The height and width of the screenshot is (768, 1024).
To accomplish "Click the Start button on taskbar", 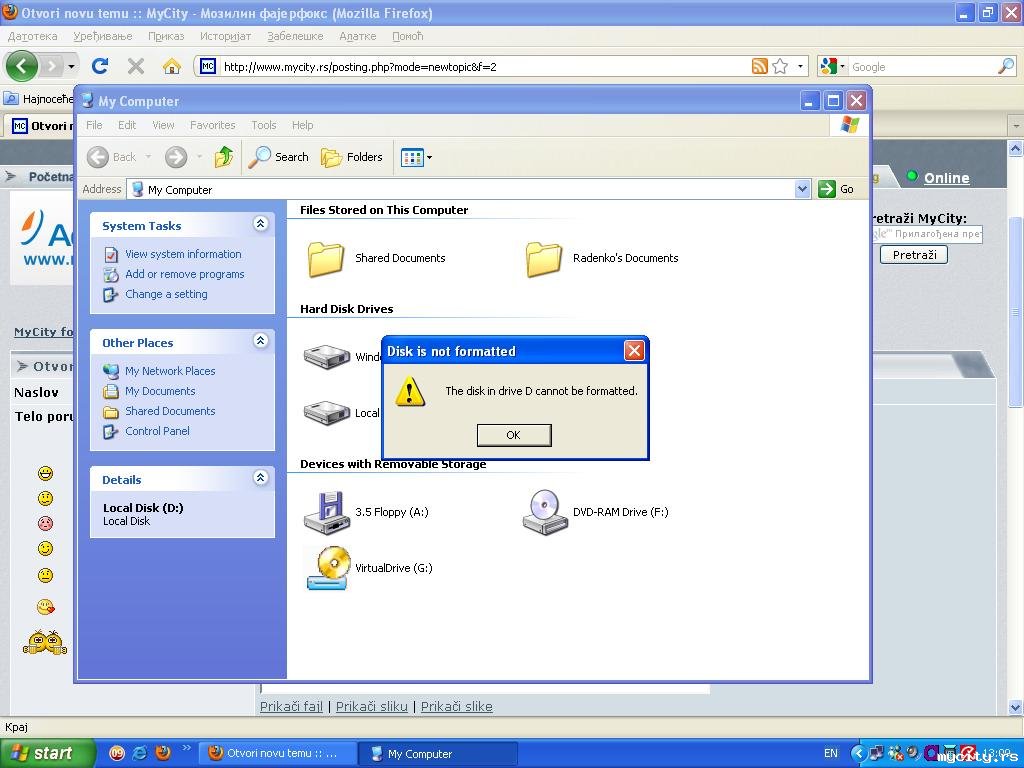I will pos(46,754).
